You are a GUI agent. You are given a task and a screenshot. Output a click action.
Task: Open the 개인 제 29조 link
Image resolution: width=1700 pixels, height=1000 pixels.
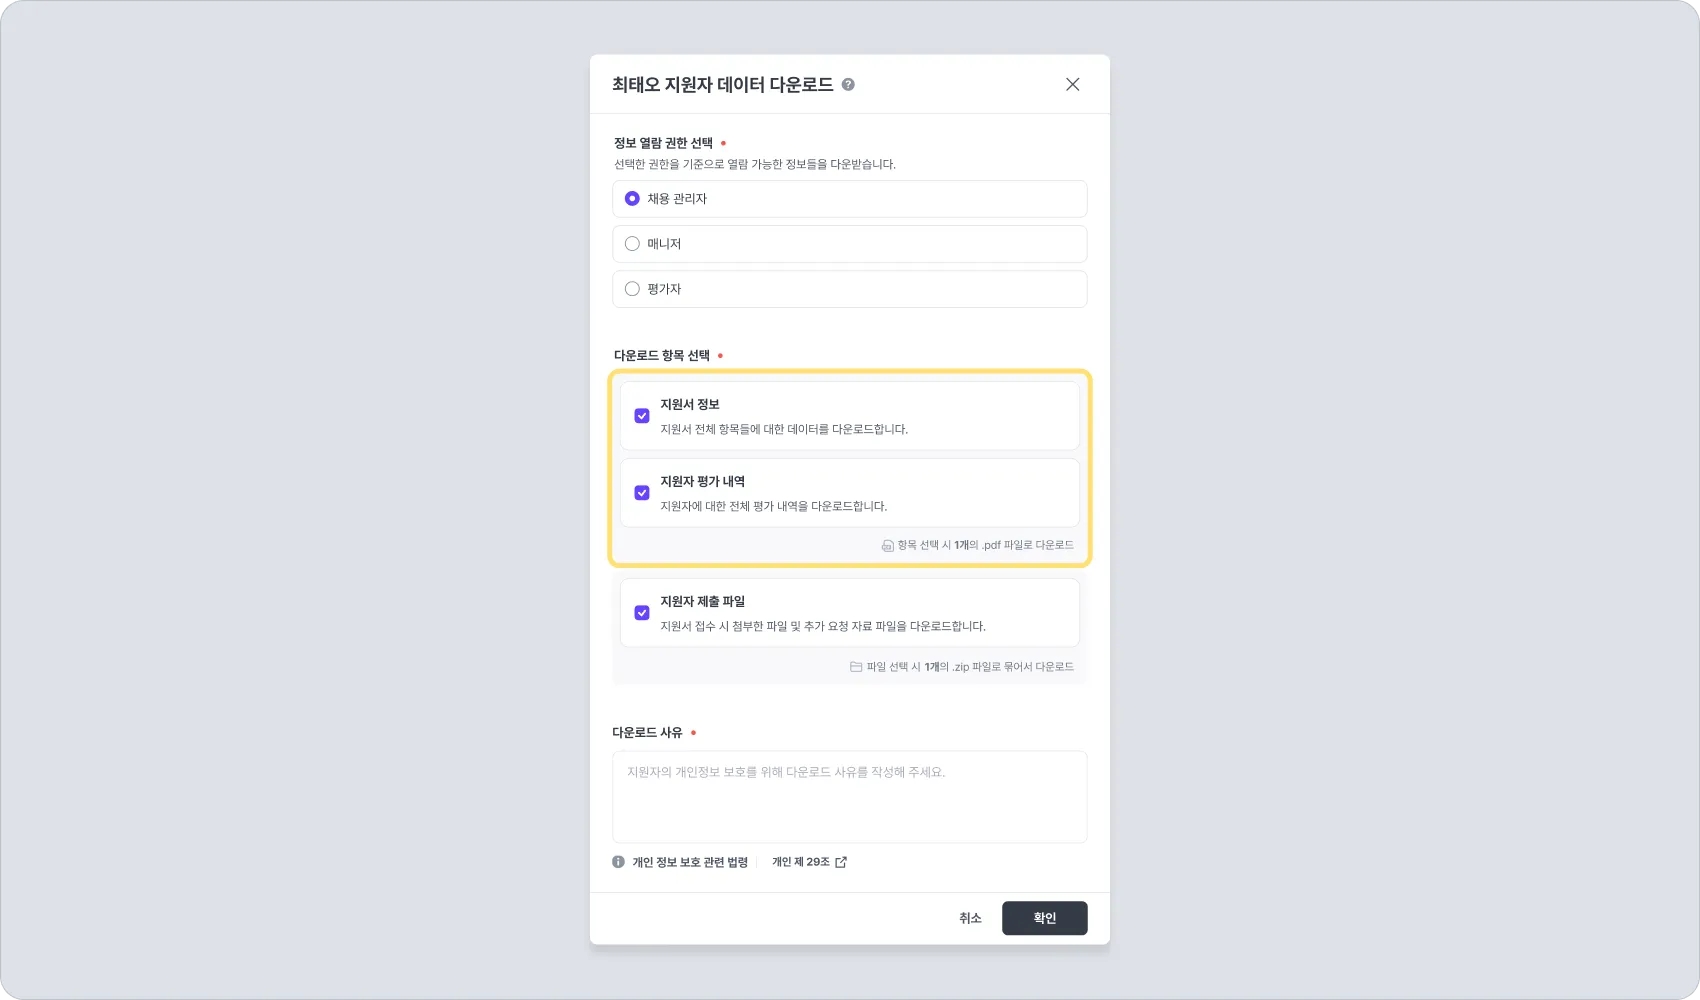click(x=800, y=862)
